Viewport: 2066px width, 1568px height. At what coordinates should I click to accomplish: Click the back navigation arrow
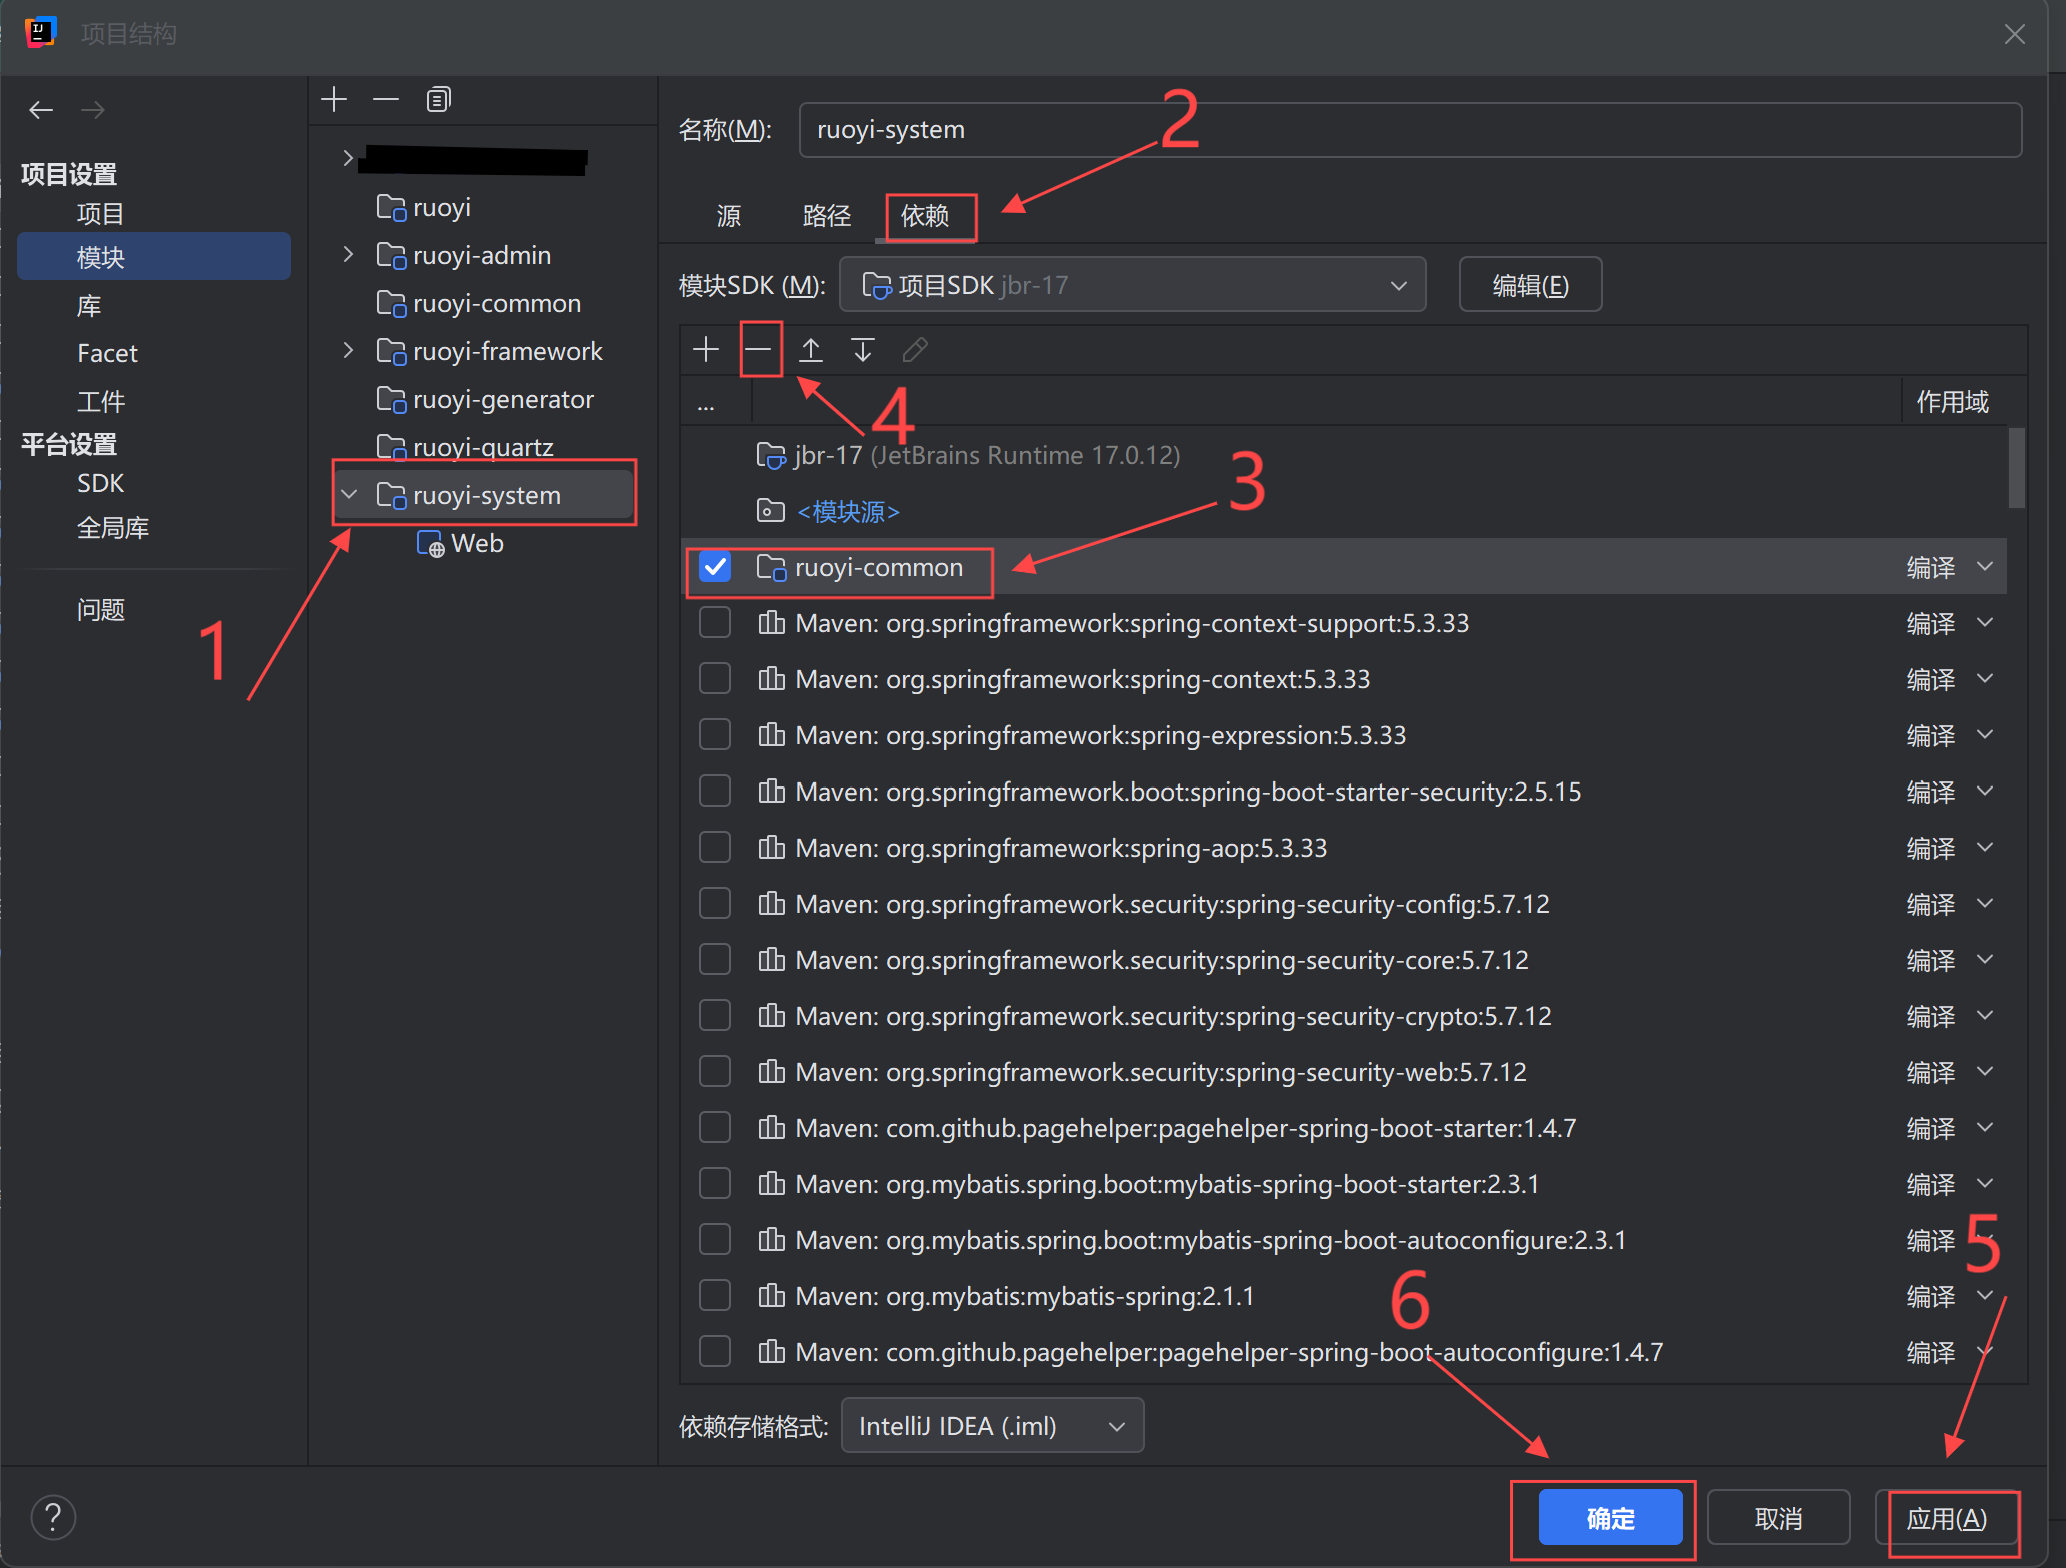coord(41,110)
